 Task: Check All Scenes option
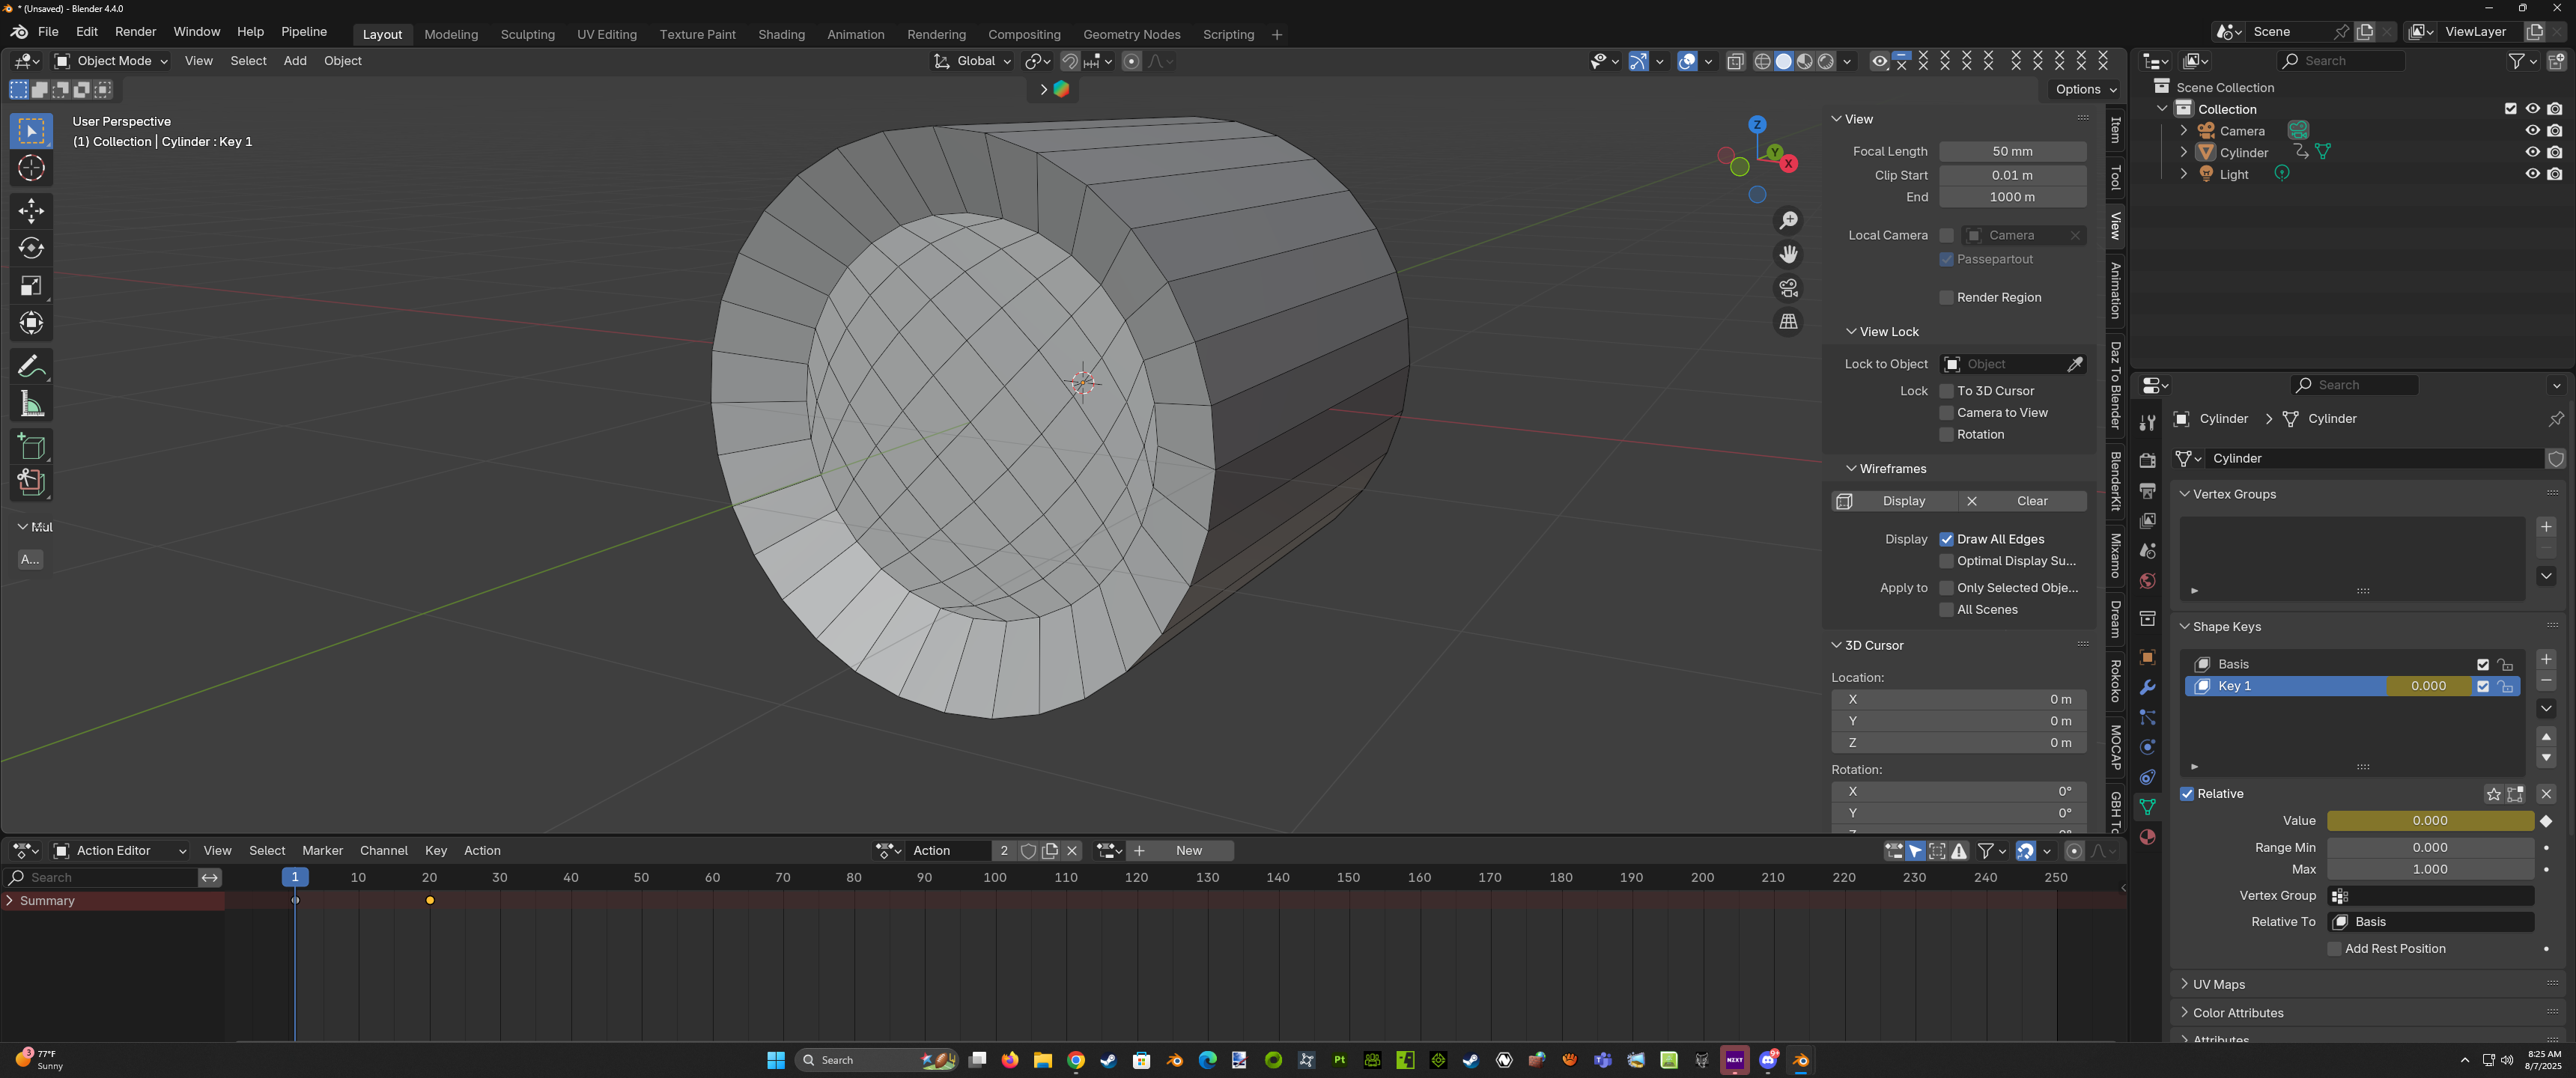1946,610
